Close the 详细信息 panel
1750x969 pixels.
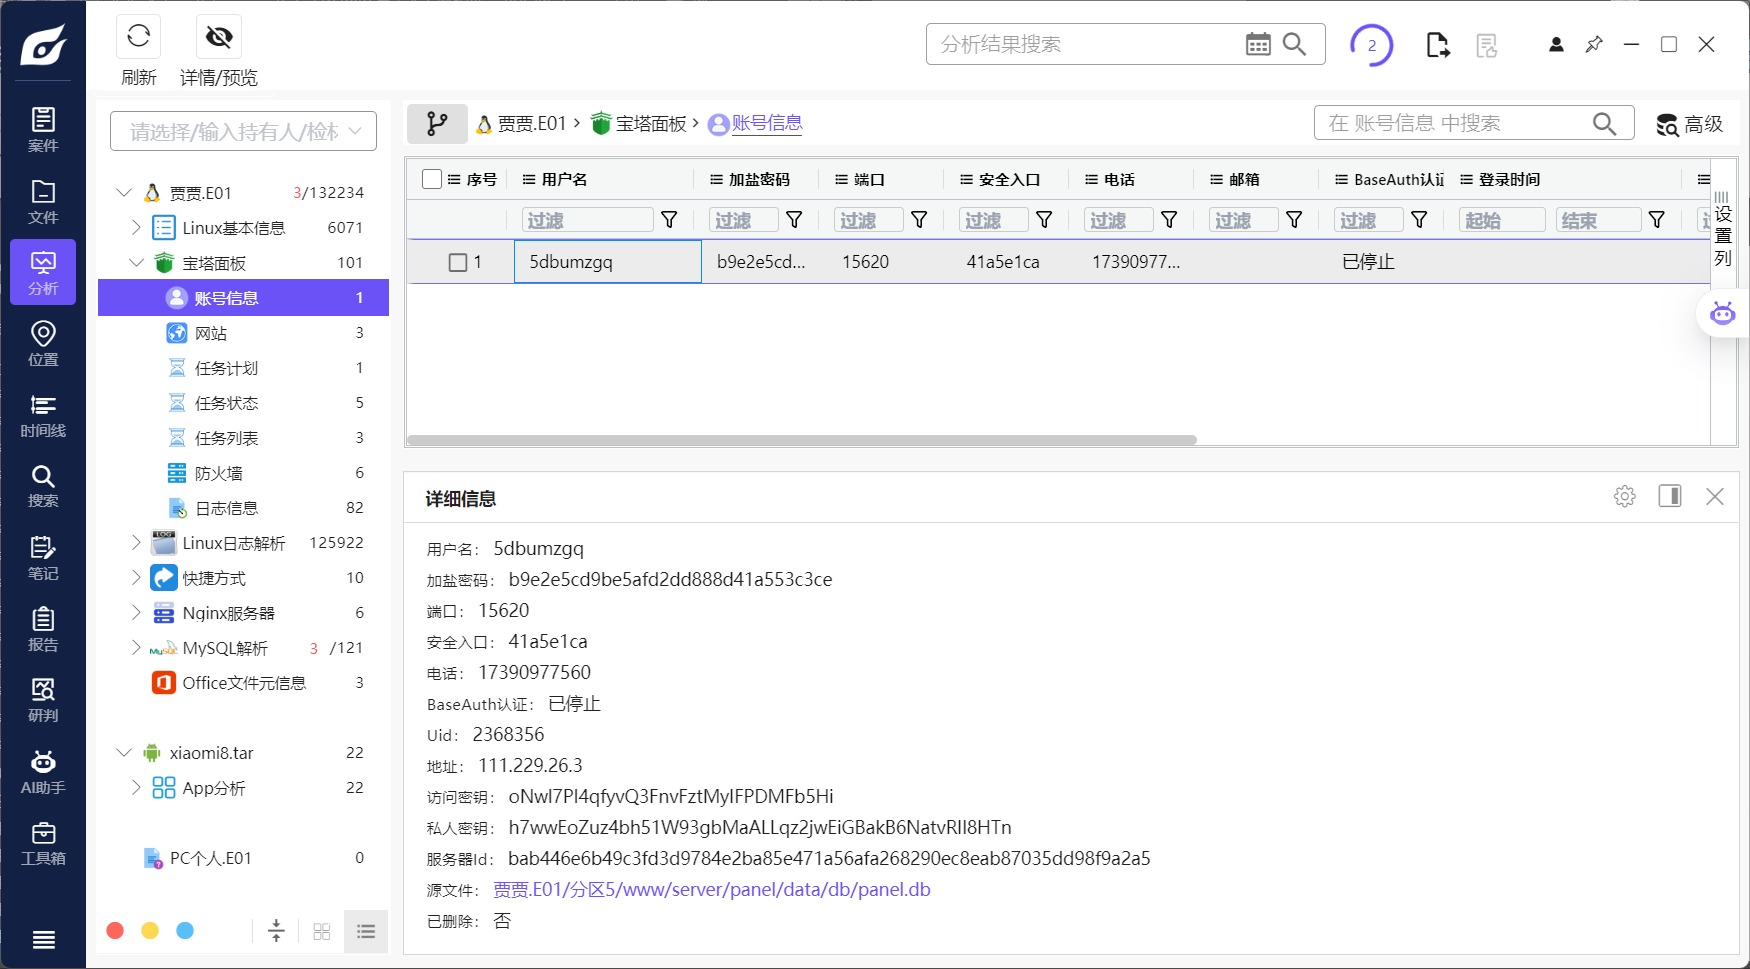tap(1715, 496)
